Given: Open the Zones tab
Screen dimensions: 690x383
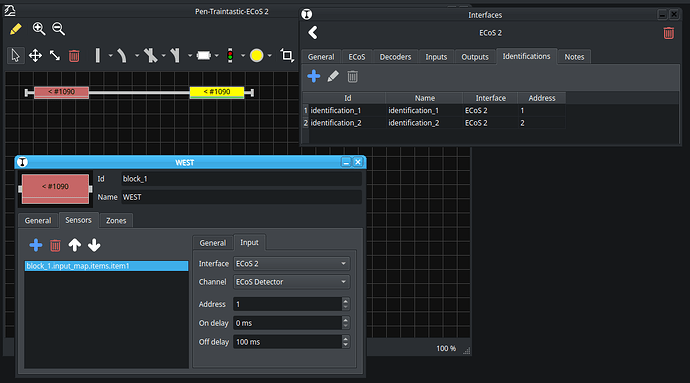Looking at the screenshot, I should coord(116,221).
